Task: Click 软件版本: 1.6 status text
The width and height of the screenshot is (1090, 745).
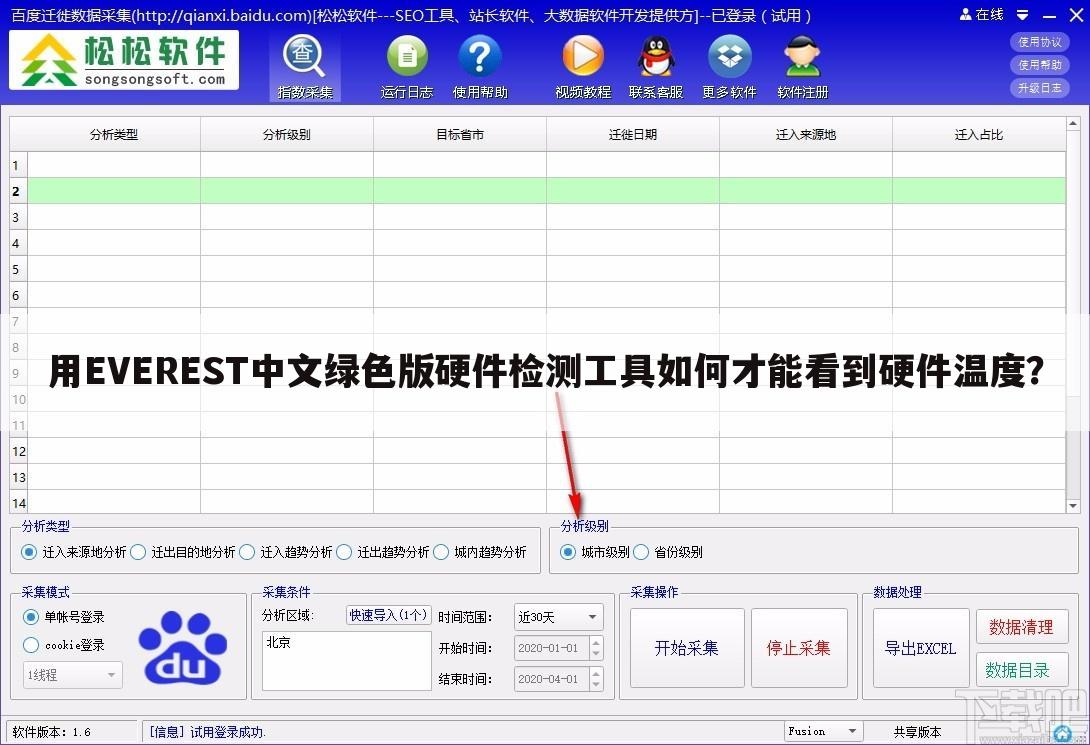Action: coord(51,732)
